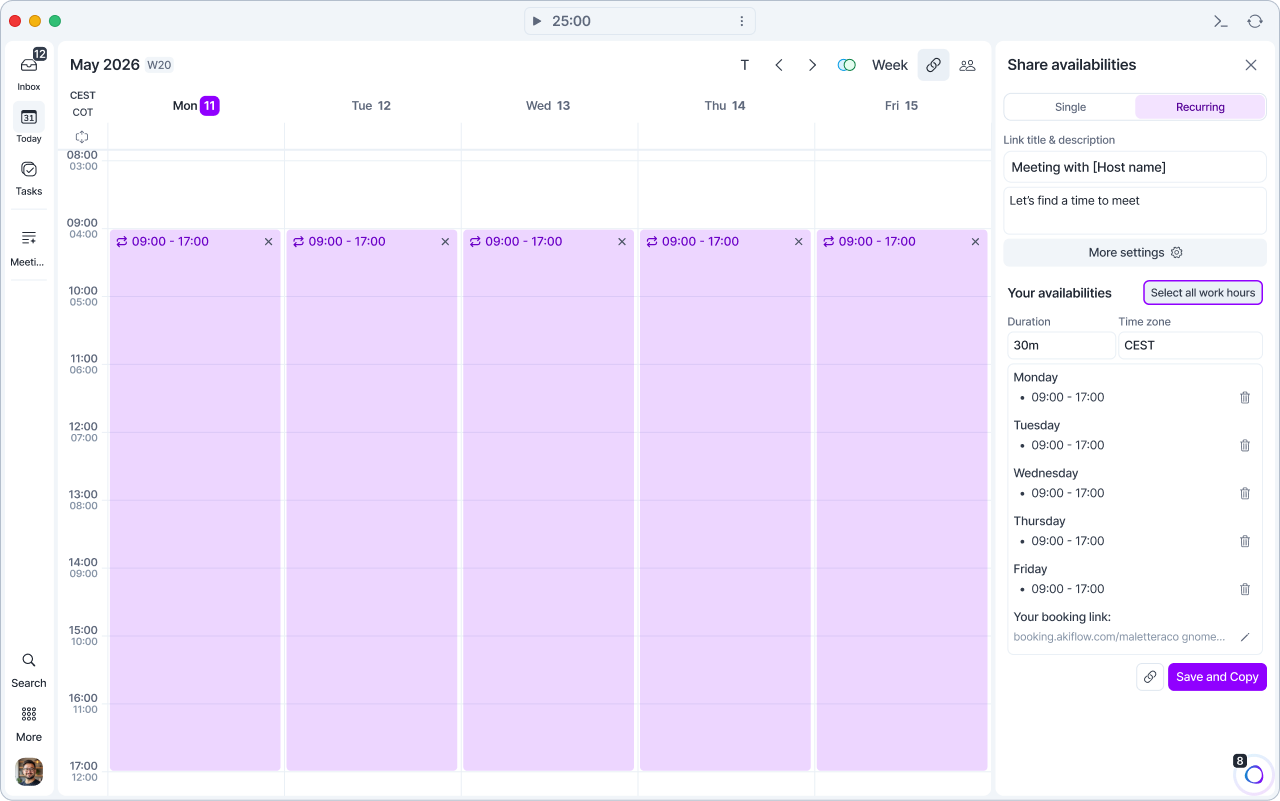Open the Time zone CEST dropdown
Image resolution: width=1280 pixels, height=801 pixels.
coord(1190,345)
